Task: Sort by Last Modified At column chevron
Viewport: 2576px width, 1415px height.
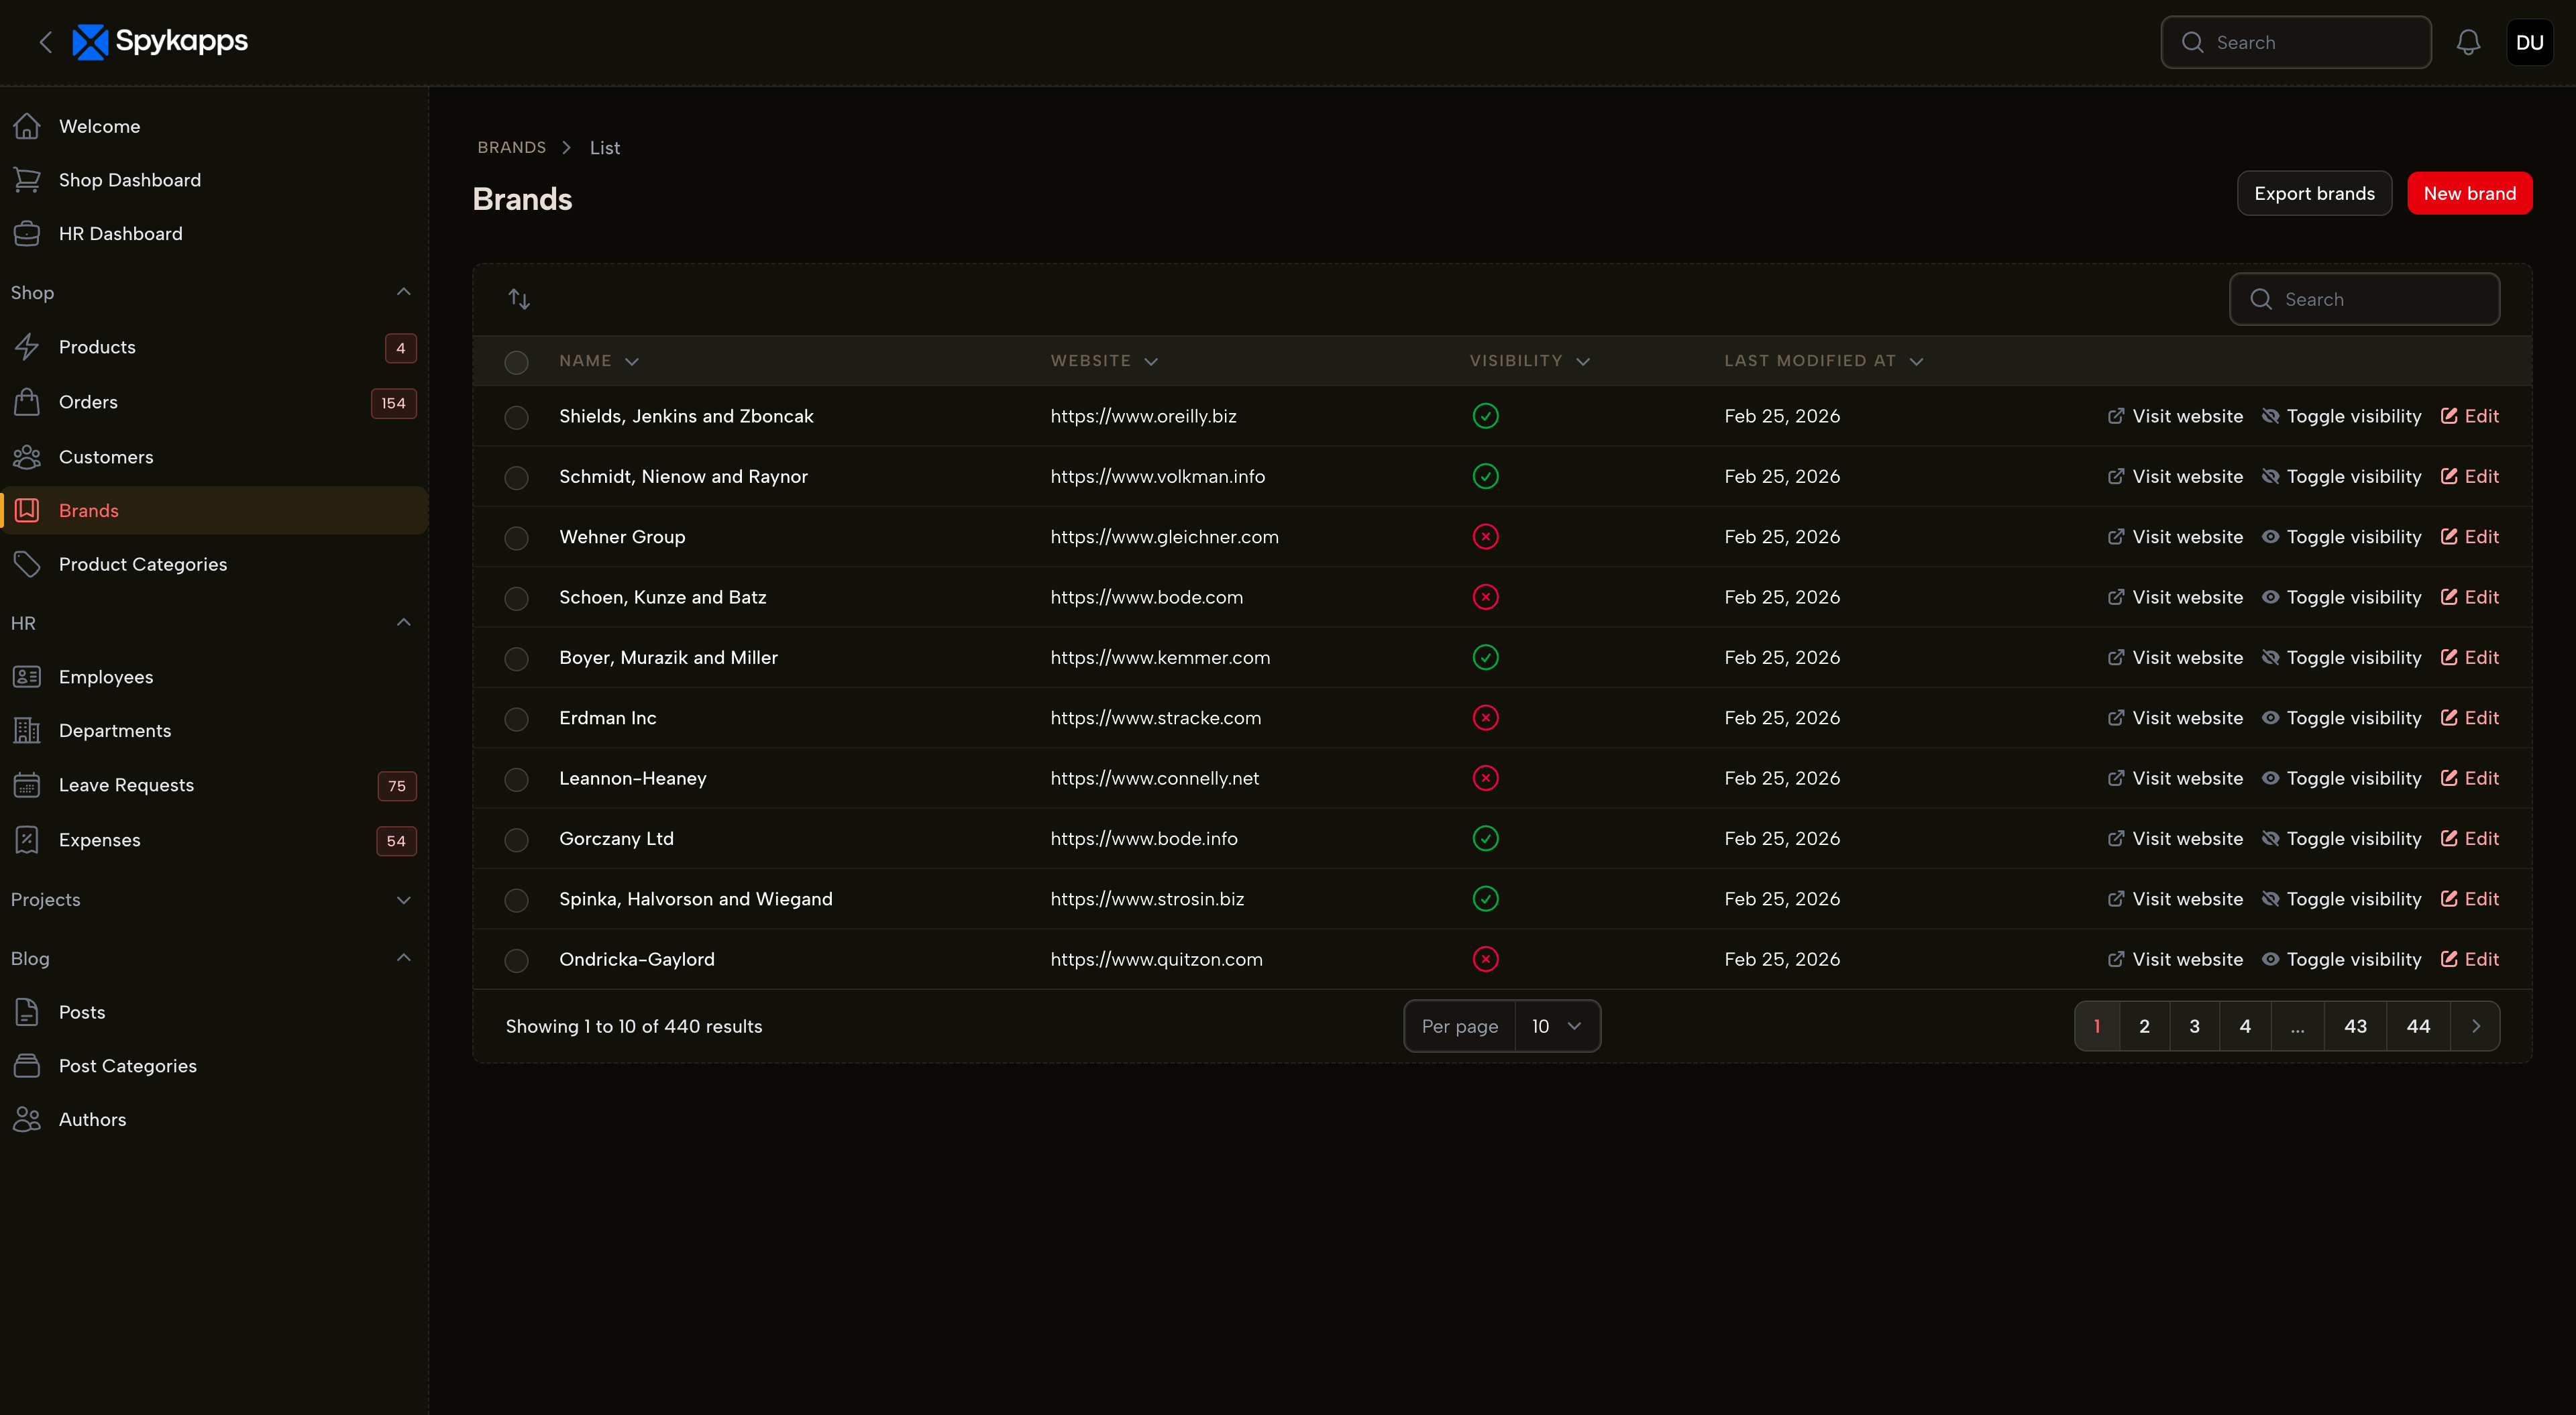Action: [1916, 361]
